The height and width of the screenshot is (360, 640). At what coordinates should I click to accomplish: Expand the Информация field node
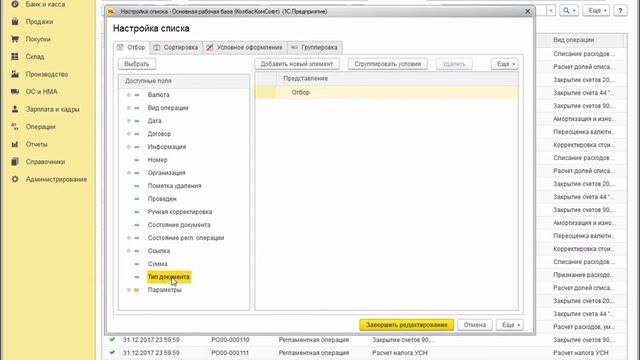coord(129,147)
